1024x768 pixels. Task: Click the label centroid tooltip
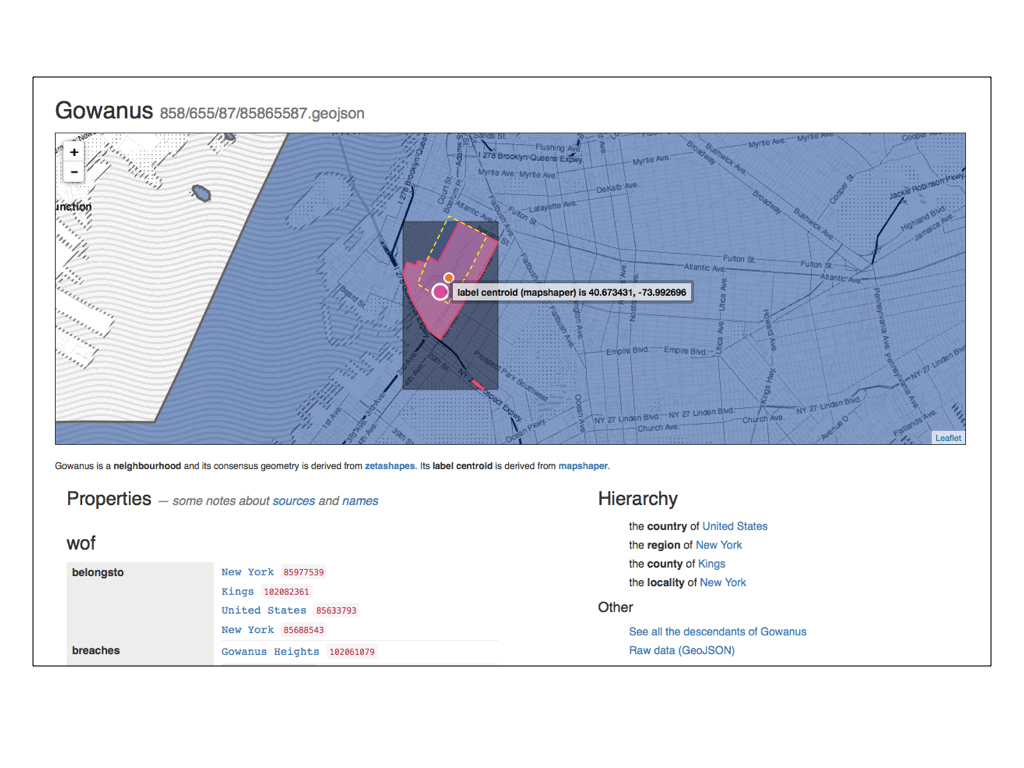coord(571,292)
